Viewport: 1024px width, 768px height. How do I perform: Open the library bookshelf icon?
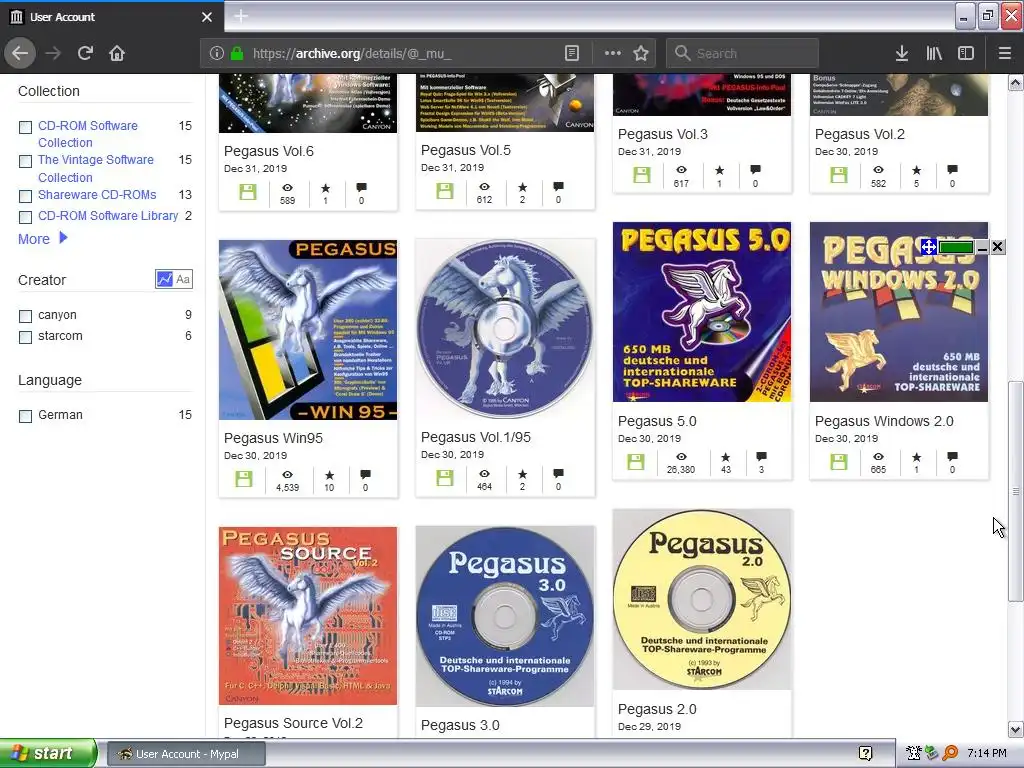pos(934,53)
